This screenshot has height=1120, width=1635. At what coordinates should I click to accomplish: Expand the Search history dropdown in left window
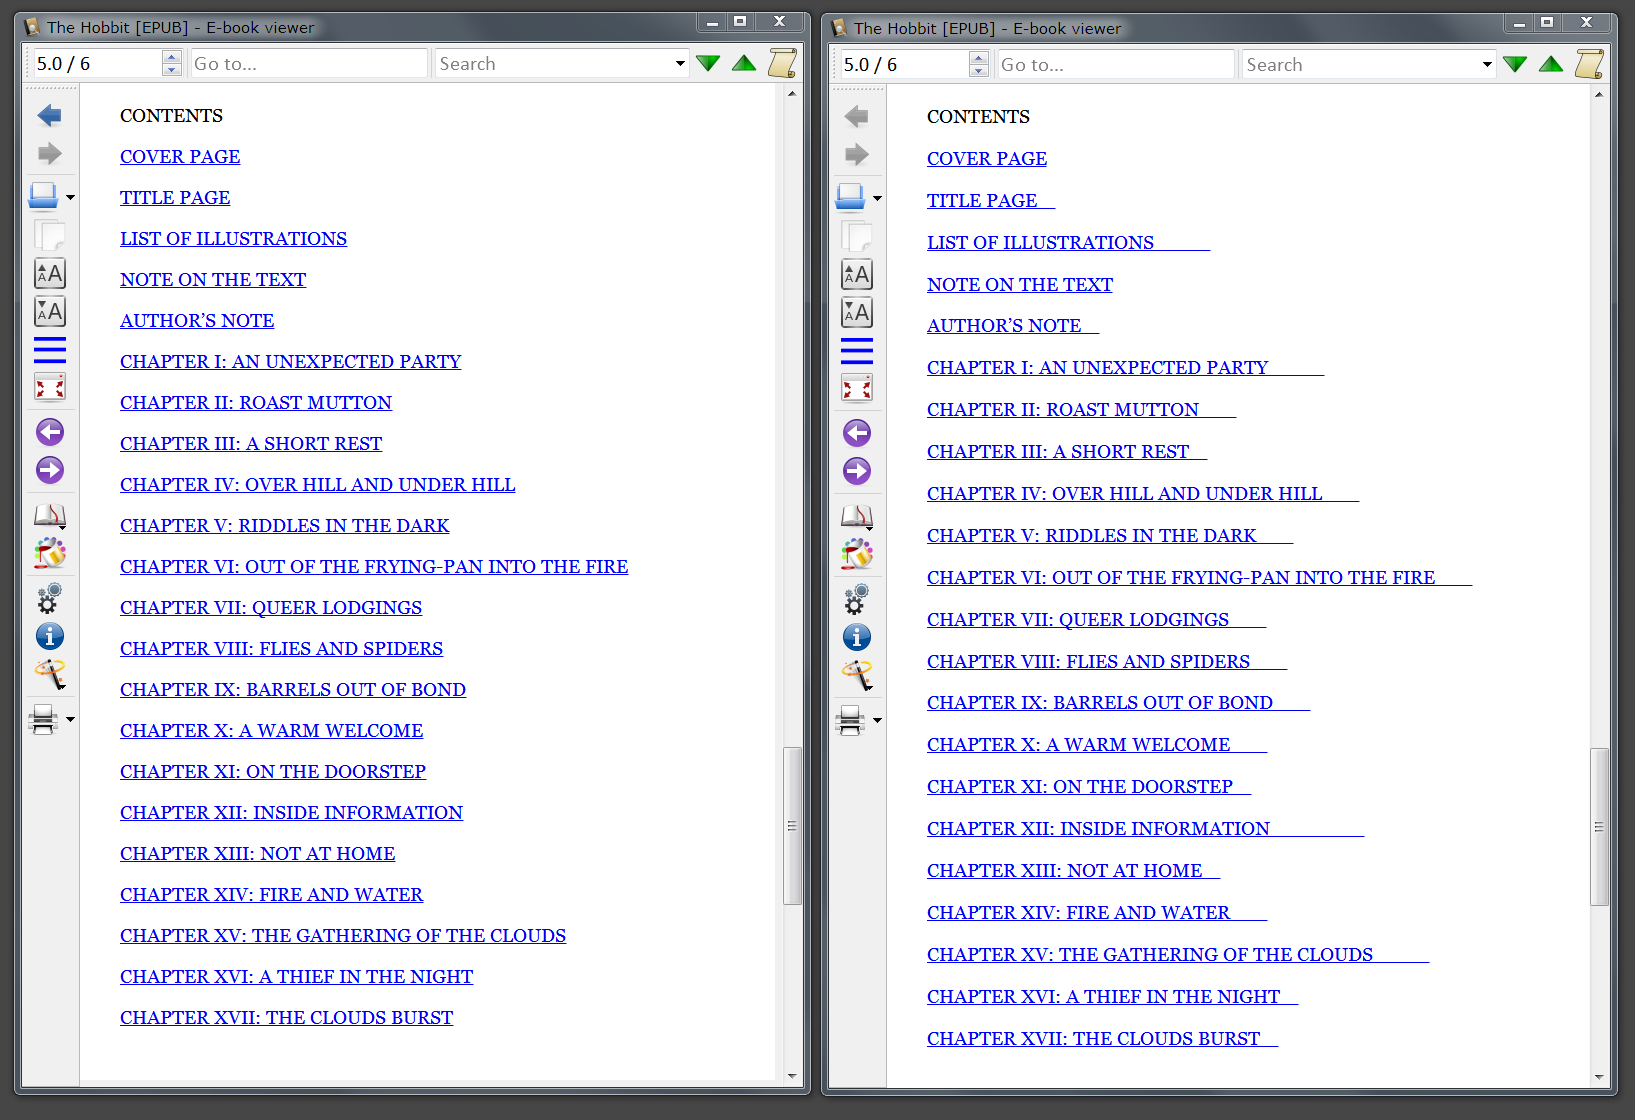tap(680, 63)
